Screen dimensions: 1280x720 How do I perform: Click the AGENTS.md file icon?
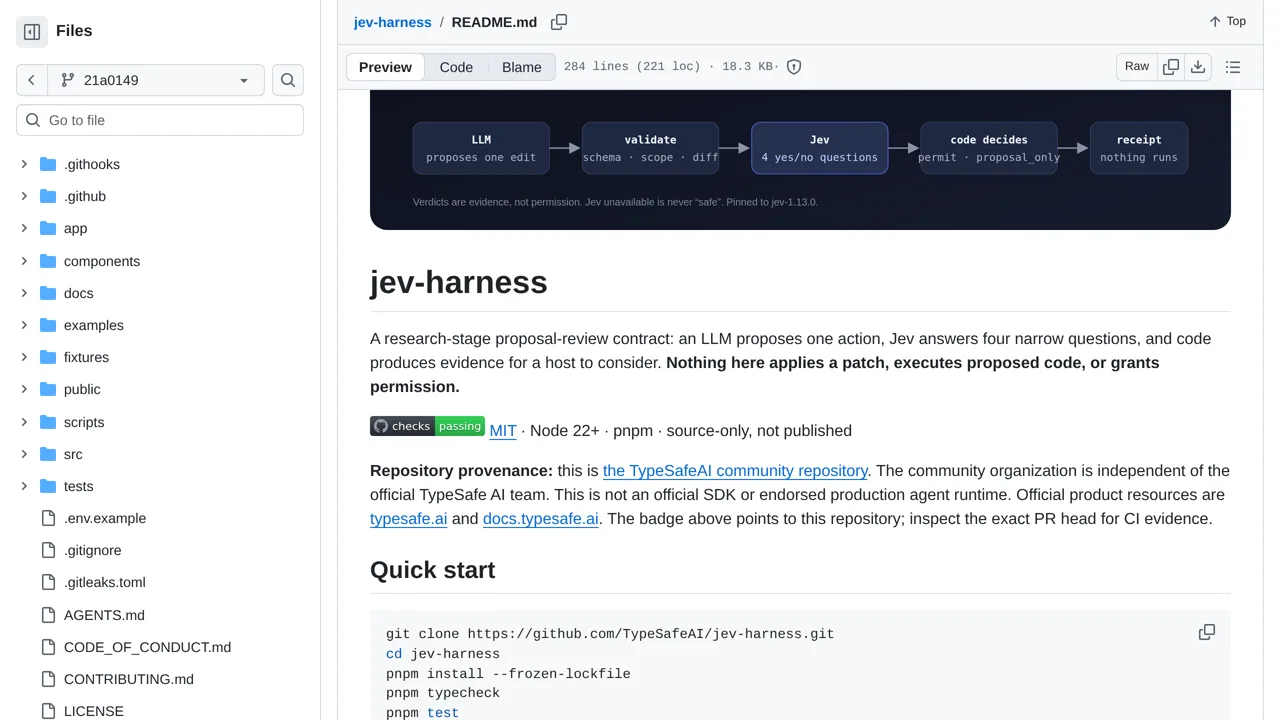coord(48,615)
